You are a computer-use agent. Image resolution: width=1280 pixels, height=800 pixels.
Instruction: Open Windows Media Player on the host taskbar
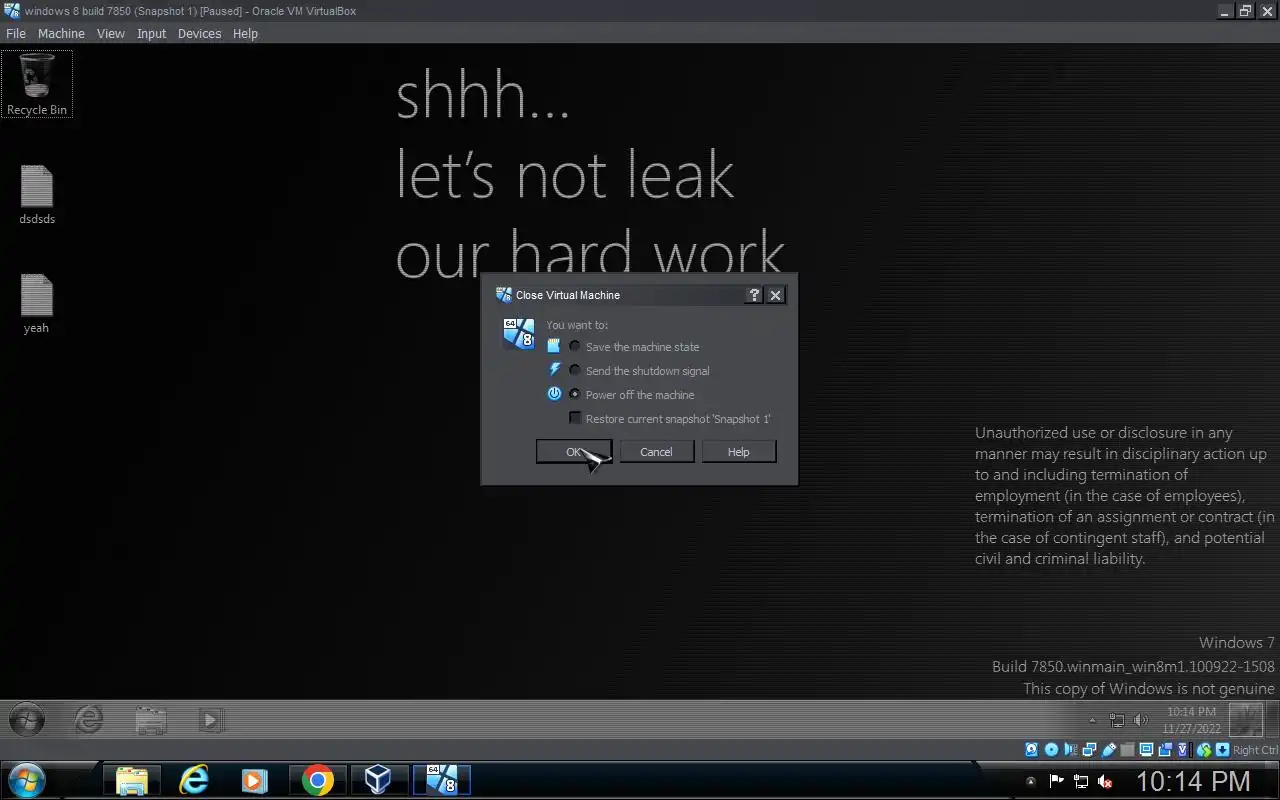point(255,780)
